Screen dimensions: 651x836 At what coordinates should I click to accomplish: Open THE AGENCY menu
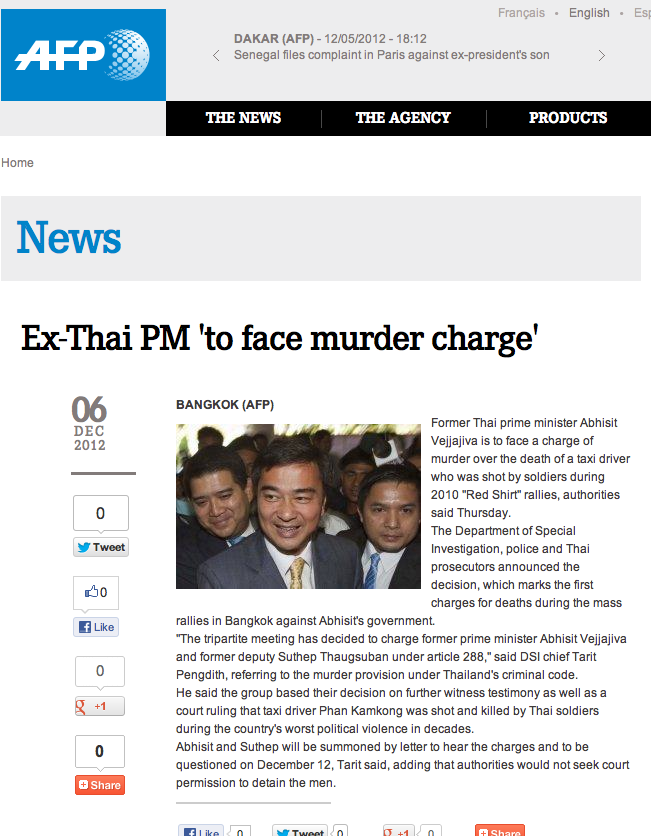403,118
